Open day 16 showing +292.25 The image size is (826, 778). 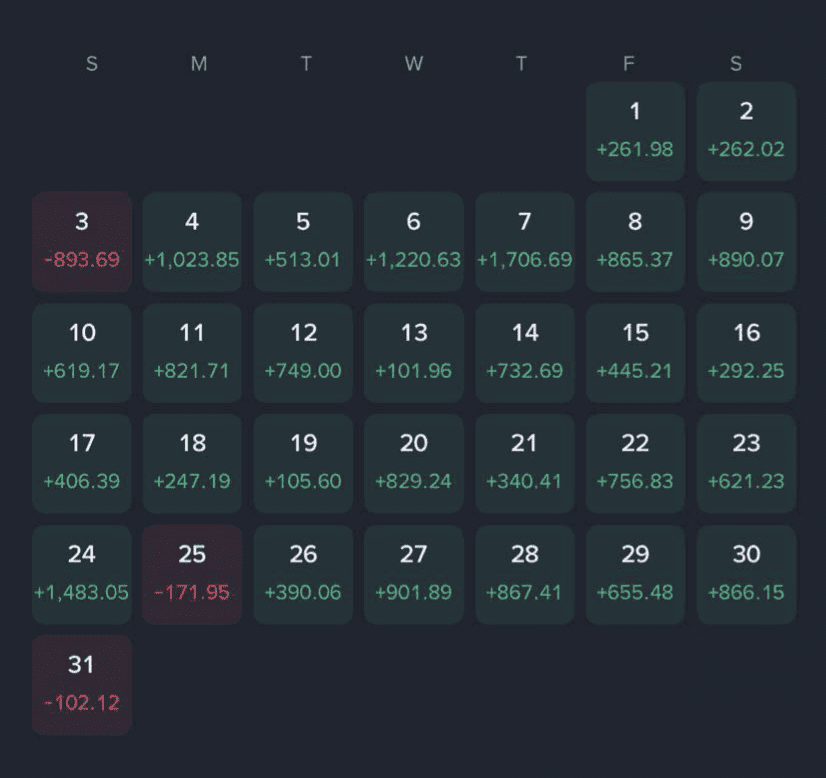point(746,352)
